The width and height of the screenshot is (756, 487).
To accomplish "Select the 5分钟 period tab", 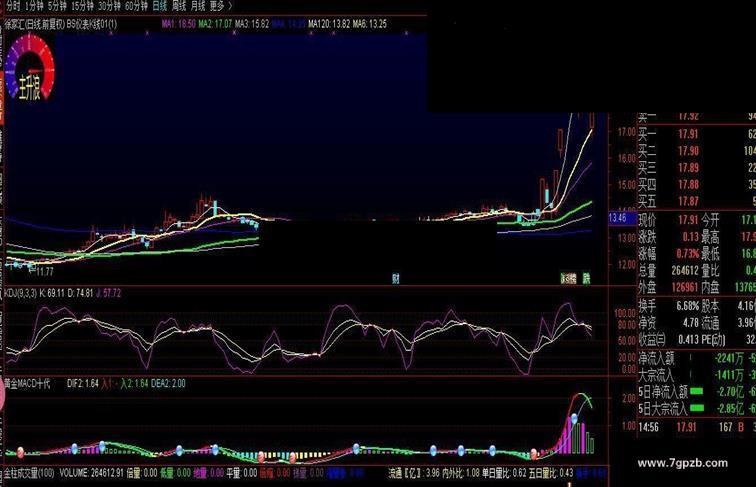I will click(x=58, y=6).
